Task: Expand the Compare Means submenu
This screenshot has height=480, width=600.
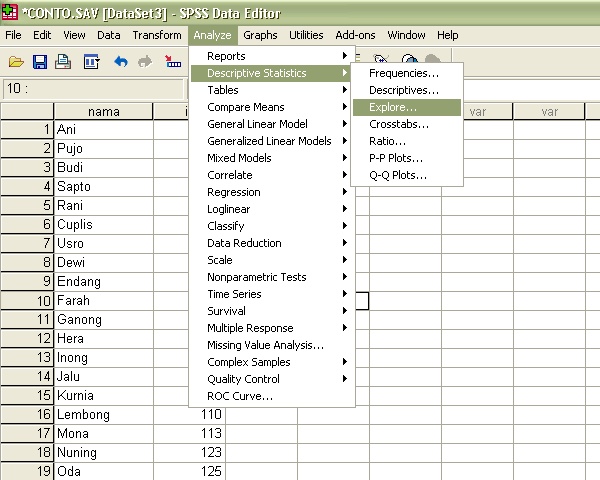Action: [272, 107]
